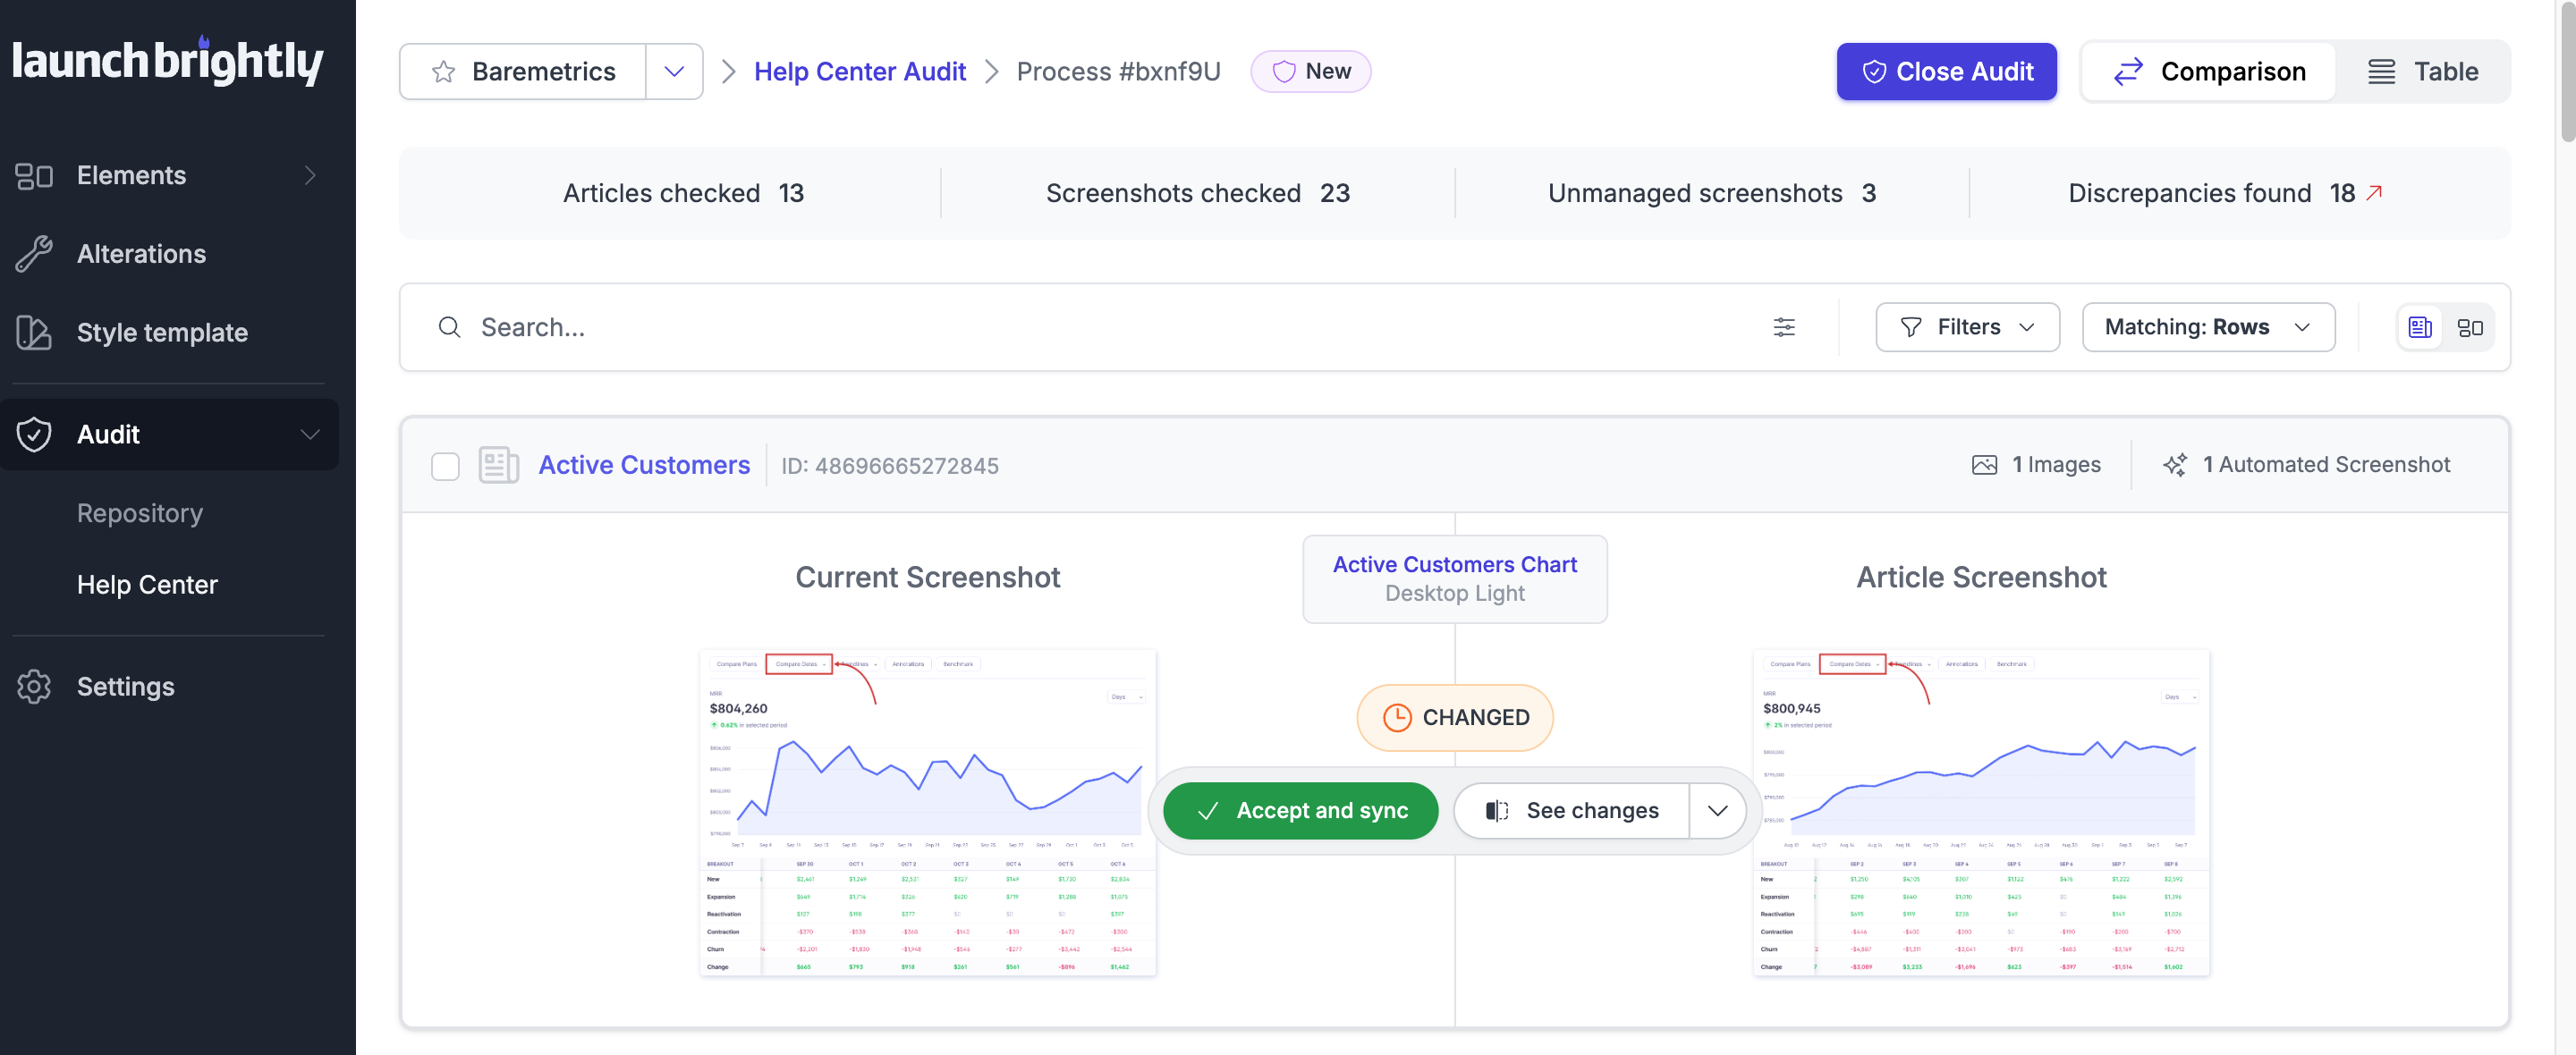Expand the See changes dropdown arrow
This screenshot has width=2576, height=1055.
coord(1717,811)
